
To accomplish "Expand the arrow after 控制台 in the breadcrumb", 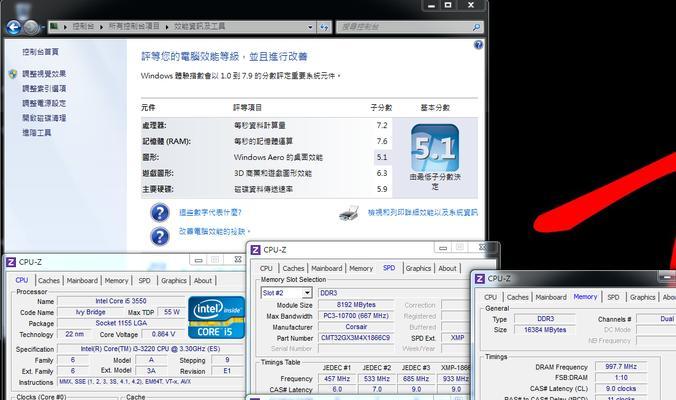I will (x=101, y=27).
